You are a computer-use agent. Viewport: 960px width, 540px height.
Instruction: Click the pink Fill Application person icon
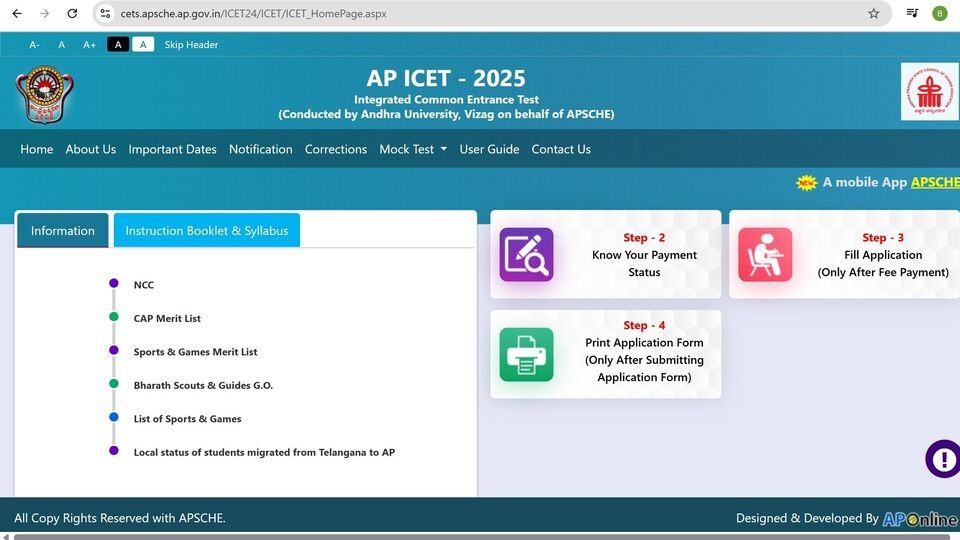click(x=765, y=255)
